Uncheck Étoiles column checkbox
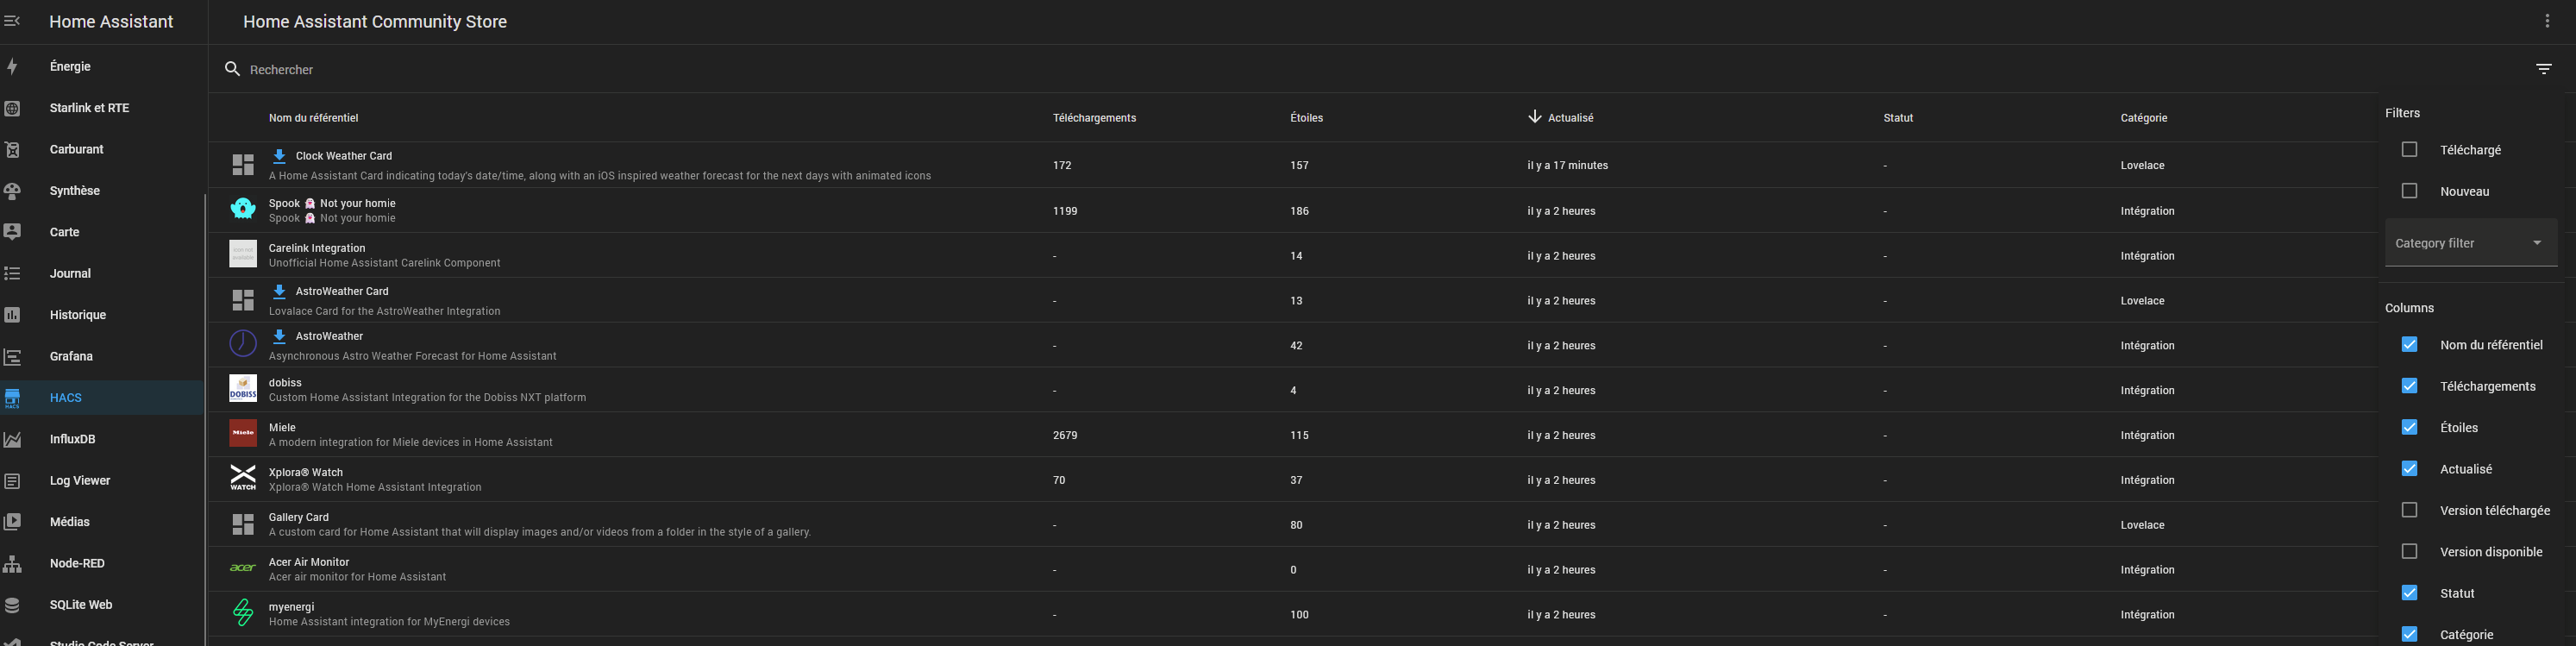2576x646 pixels. 2409,427
